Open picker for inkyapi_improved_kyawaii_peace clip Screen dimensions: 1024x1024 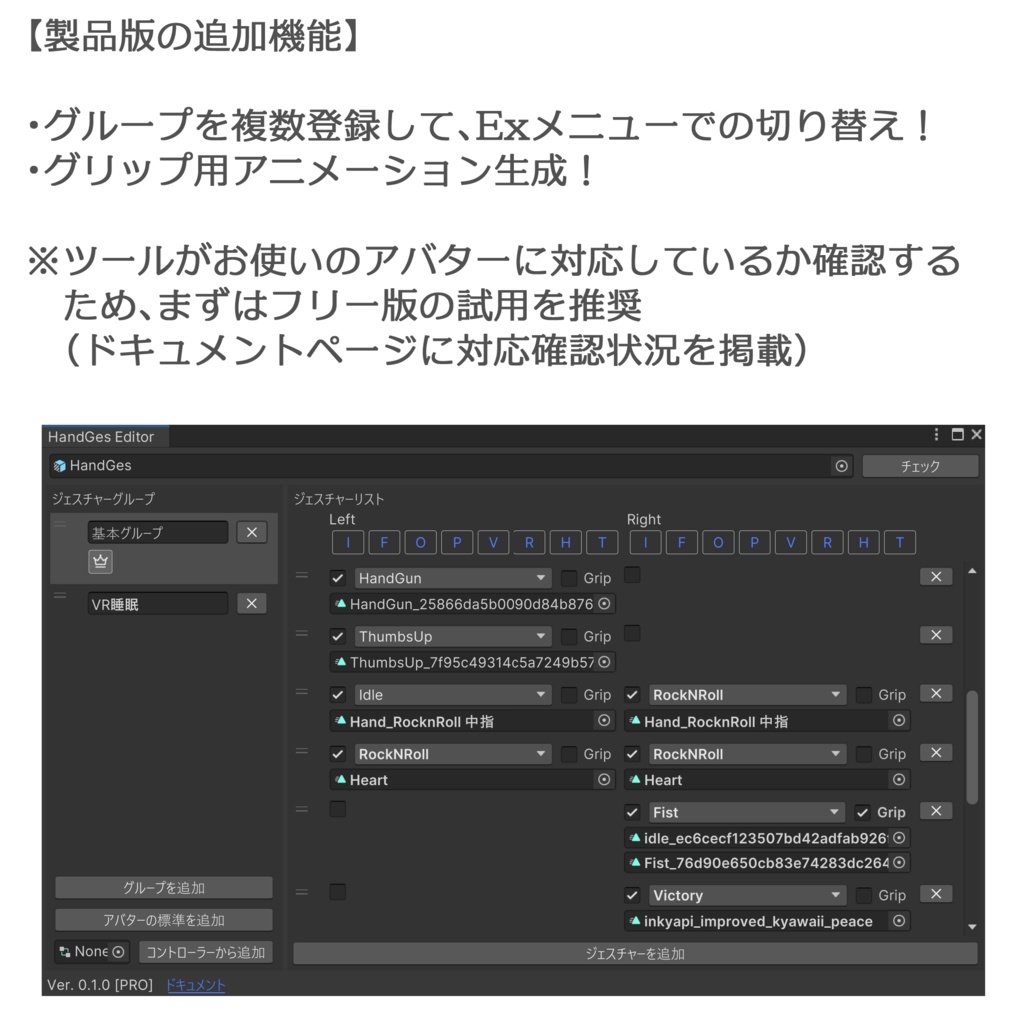click(897, 921)
